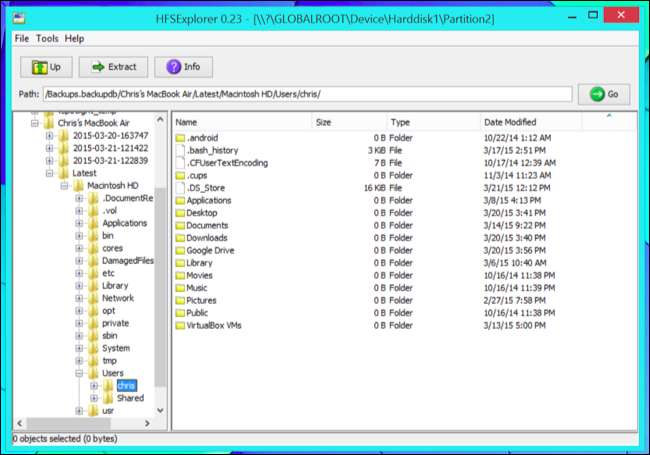Open the Help menu

click(74, 39)
